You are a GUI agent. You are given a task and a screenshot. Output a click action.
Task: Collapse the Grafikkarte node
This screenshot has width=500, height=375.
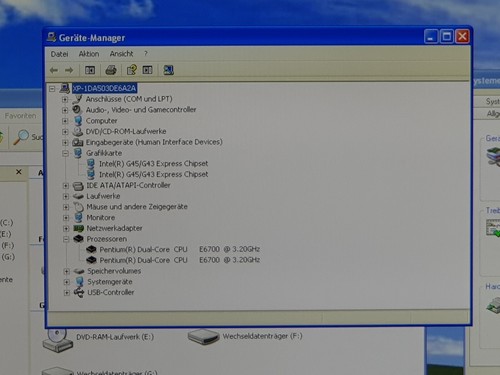pos(65,153)
